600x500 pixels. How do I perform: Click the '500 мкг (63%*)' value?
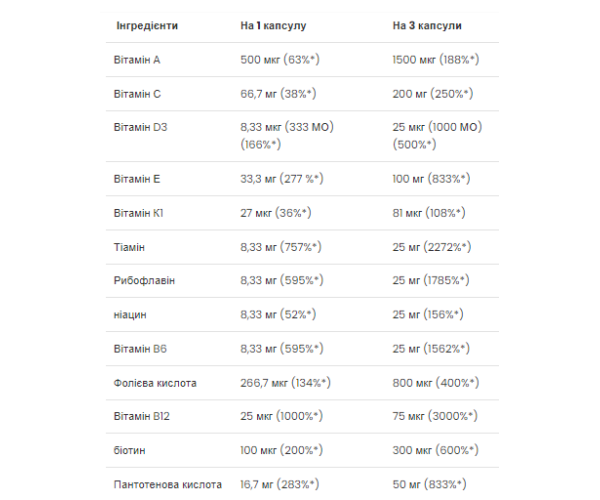pyautogui.click(x=279, y=59)
